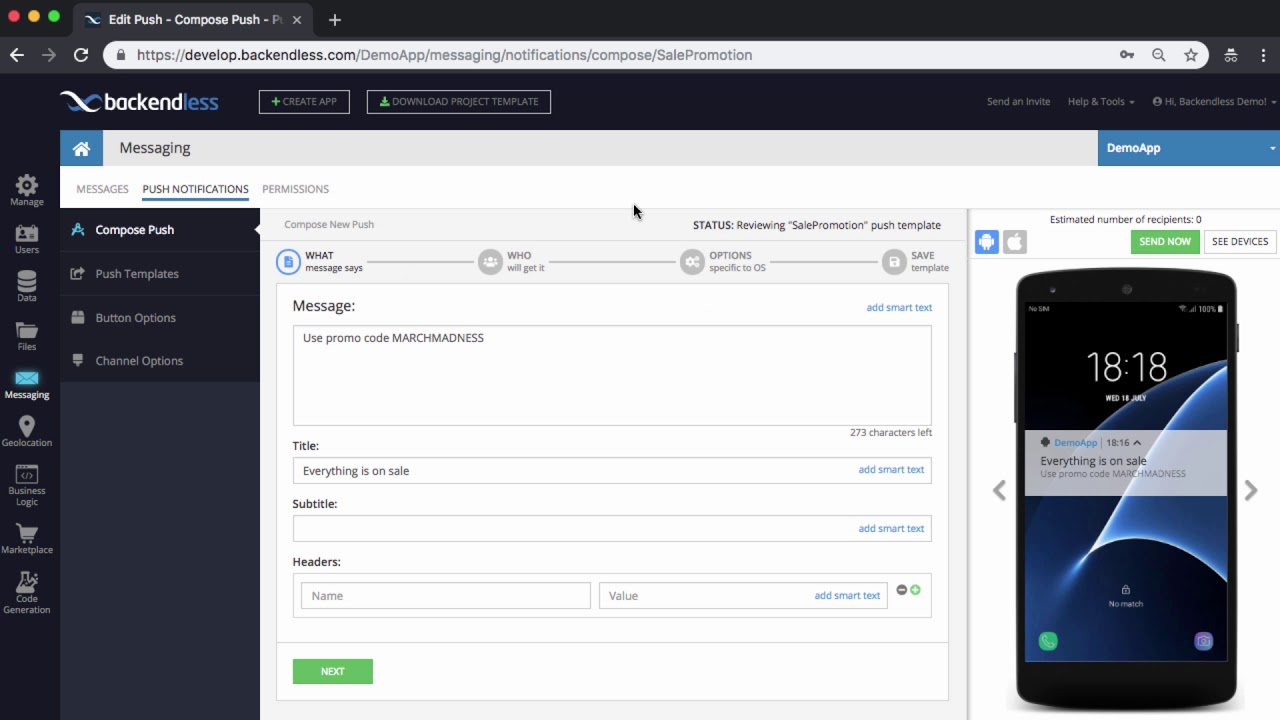Switch to the PERMISSIONS tab

coord(295,189)
